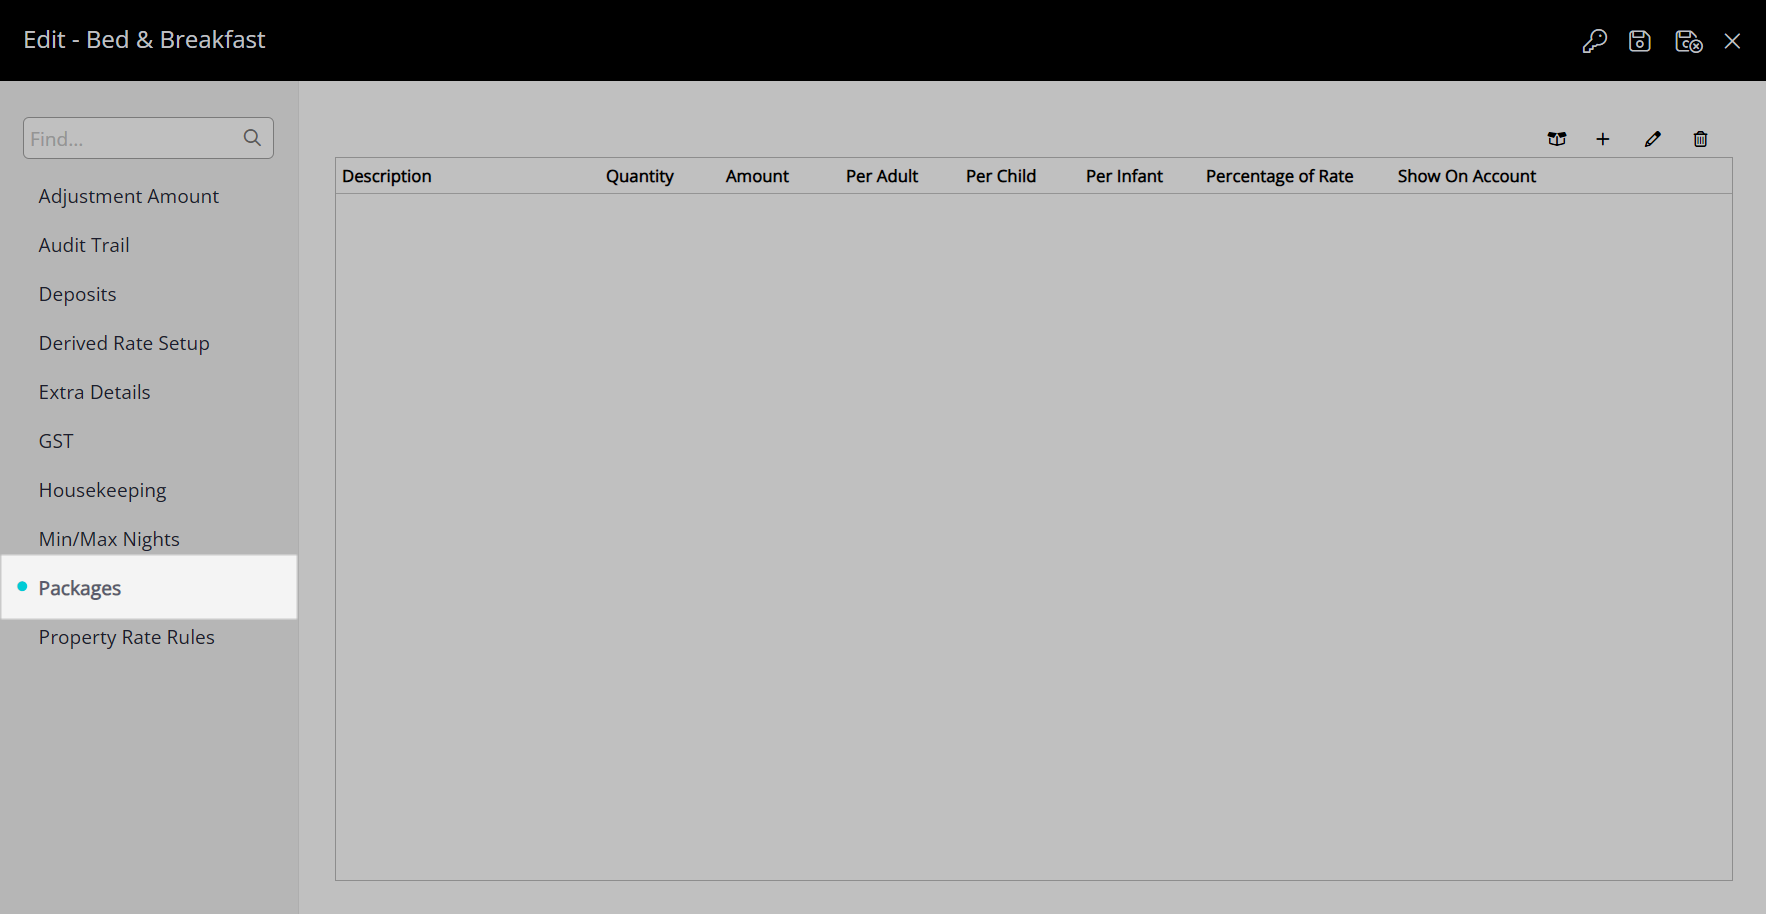Viewport: 1766px width, 914px height.
Task: Open Housekeeping settings
Action: [x=102, y=490]
